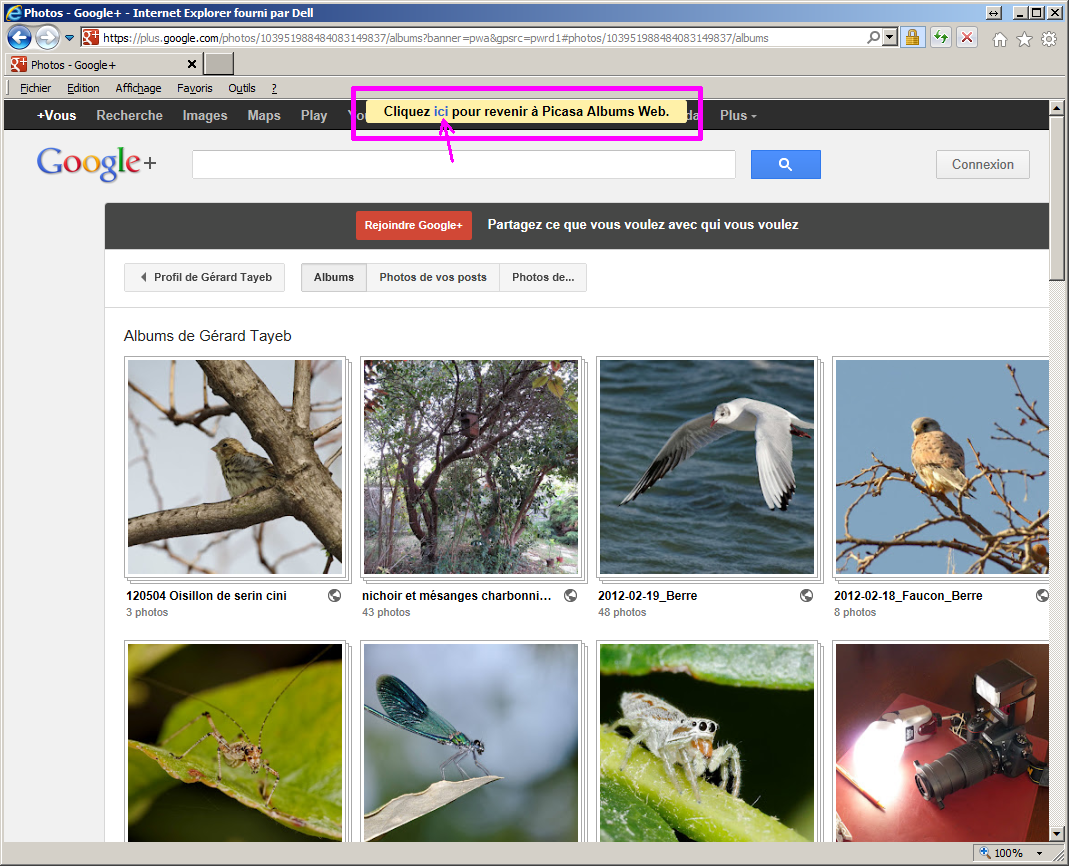Open Maps in the Google bar

click(264, 115)
